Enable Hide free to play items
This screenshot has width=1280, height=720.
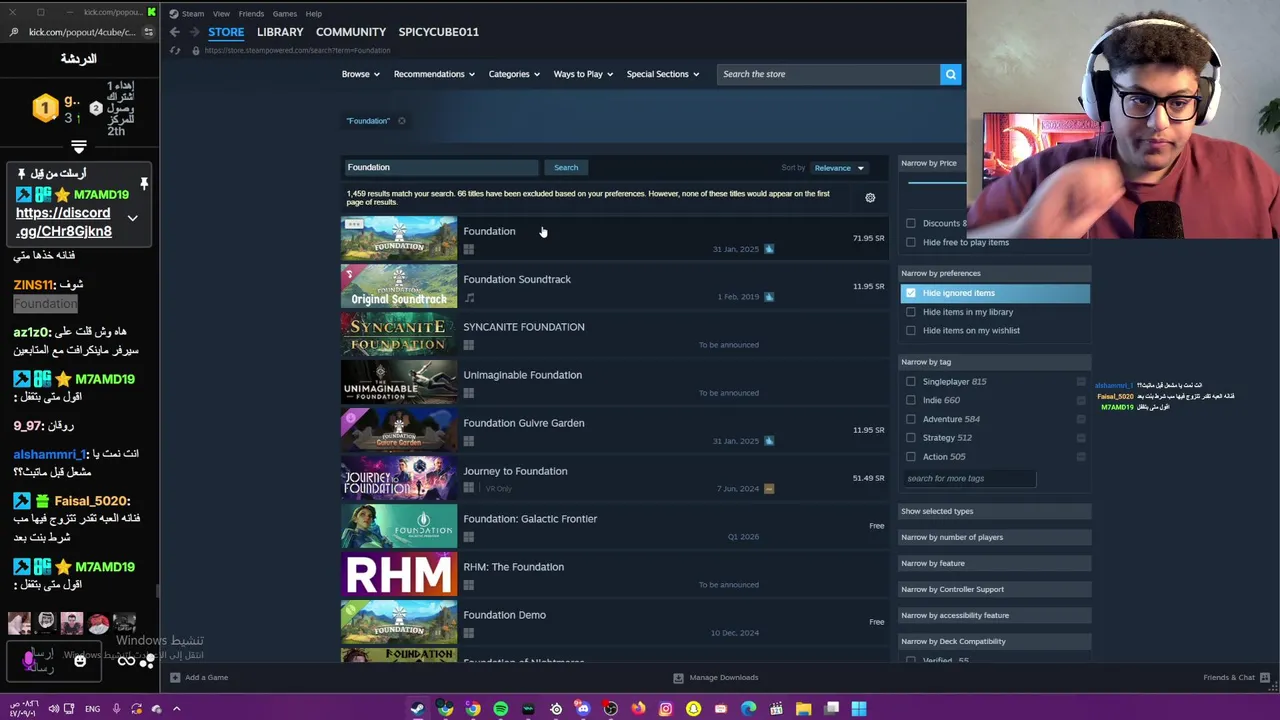coord(910,242)
